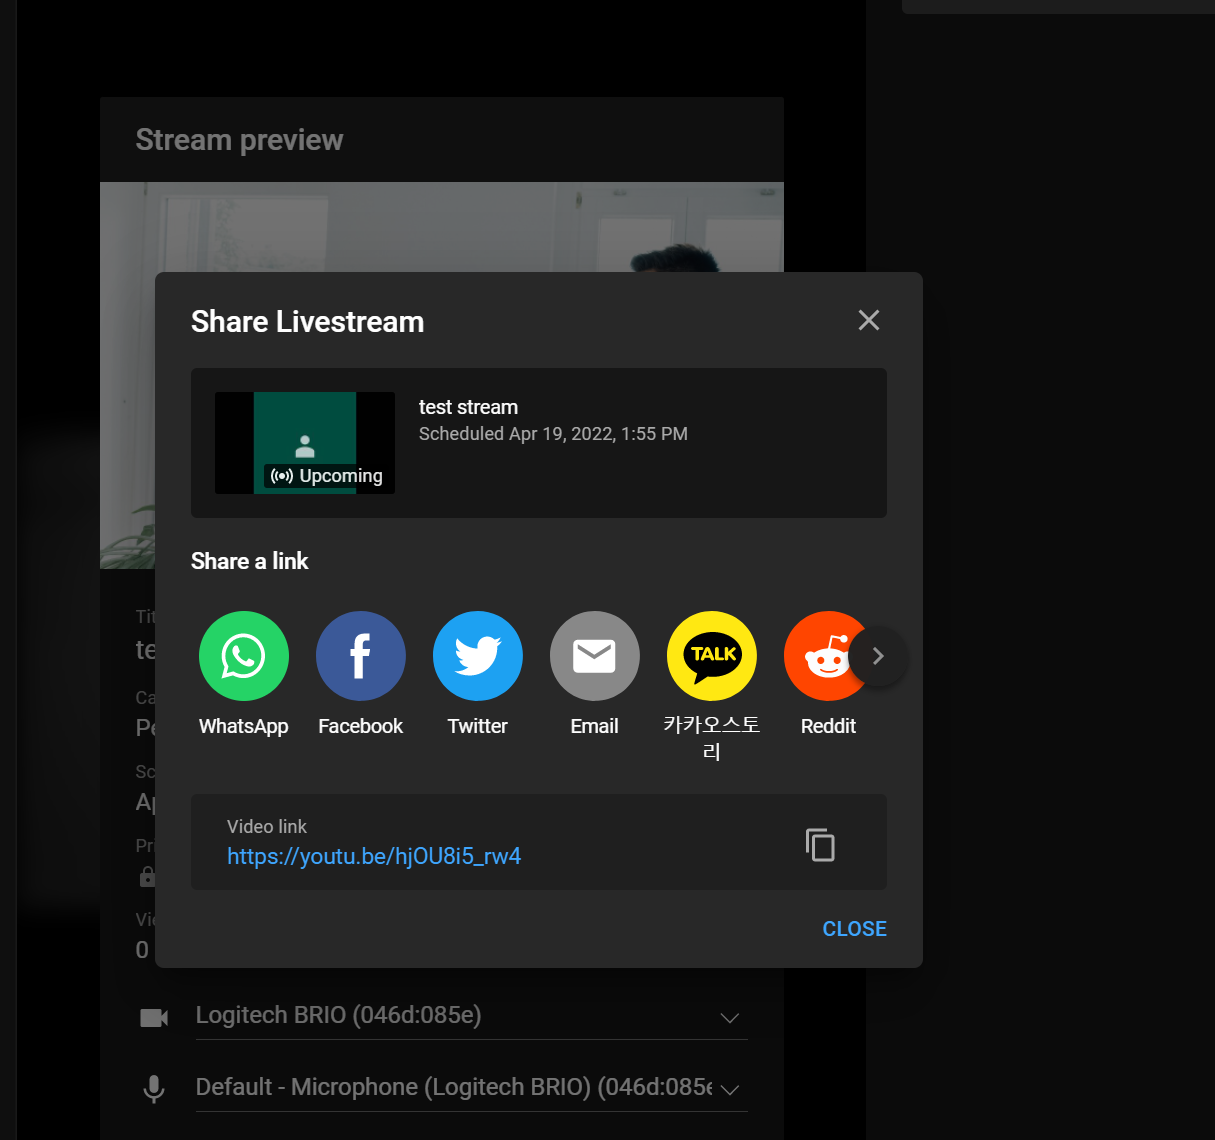Image resolution: width=1215 pixels, height=1140 pixels.
Task: Share to 카카오스토리 (KakaoStory)
Action: [711, 656]
